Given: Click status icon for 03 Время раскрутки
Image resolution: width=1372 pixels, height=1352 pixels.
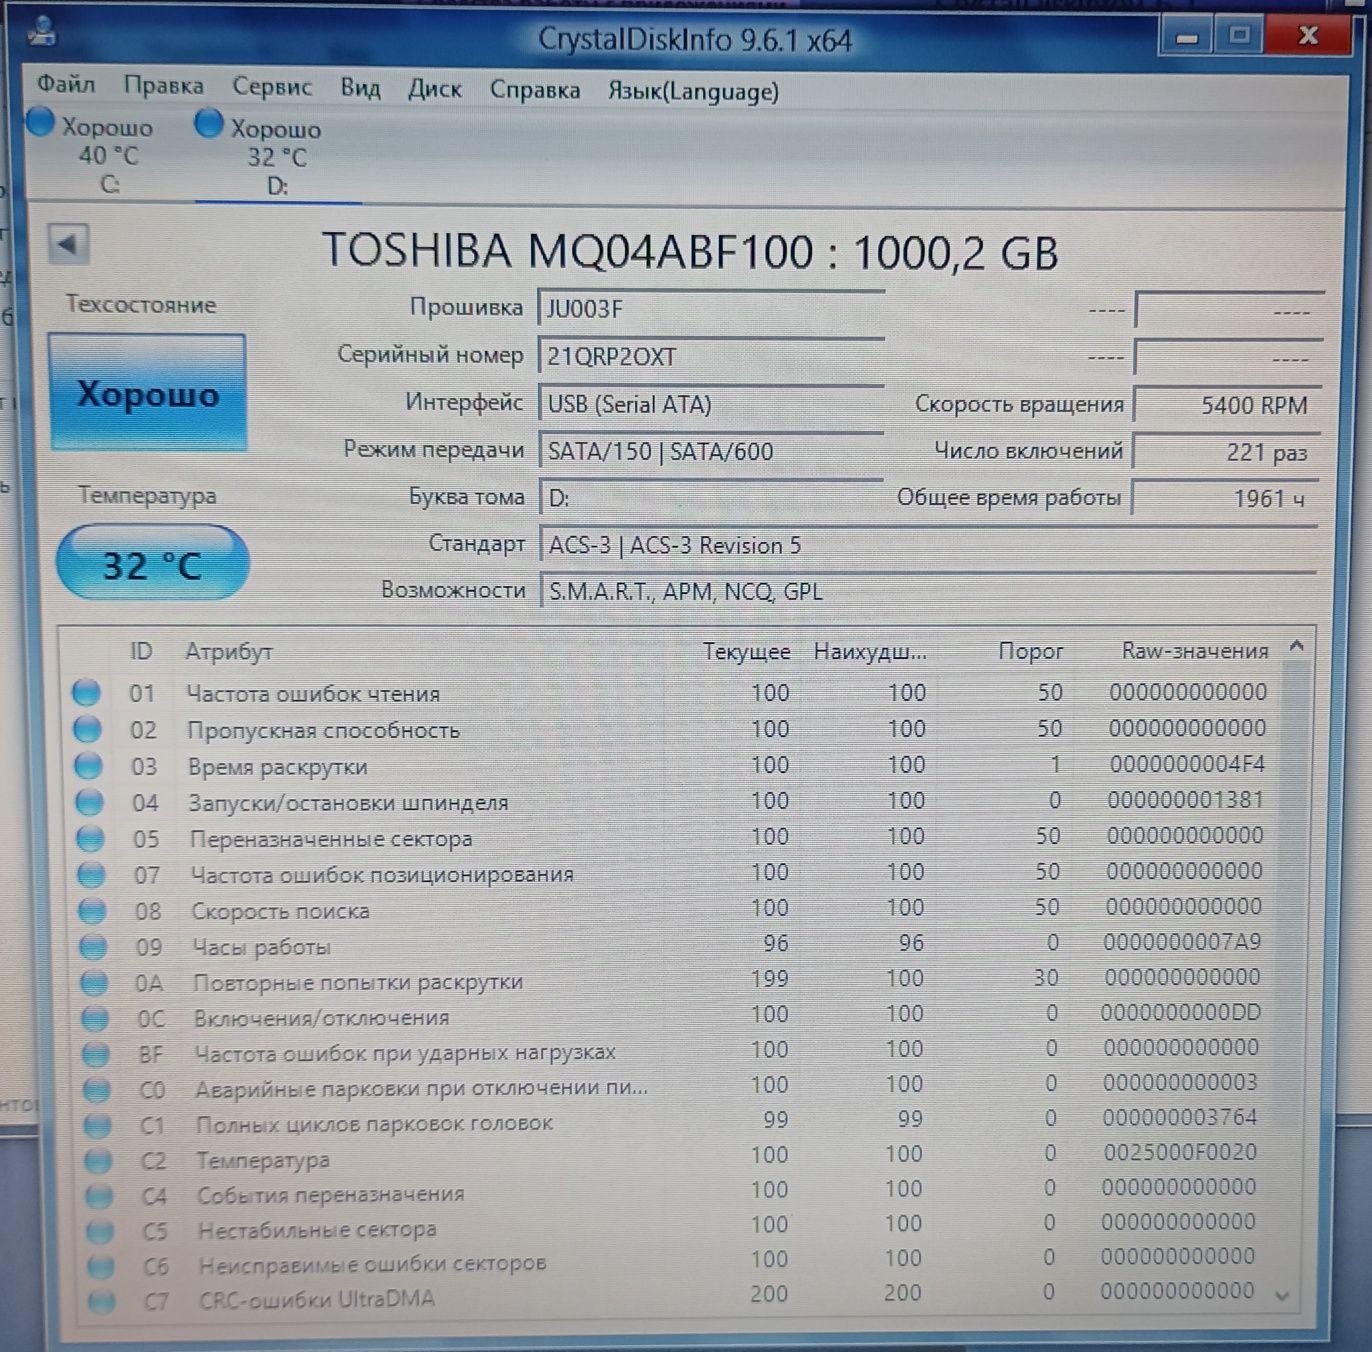Looking at the screenshot, I should [x=89, y=766].
